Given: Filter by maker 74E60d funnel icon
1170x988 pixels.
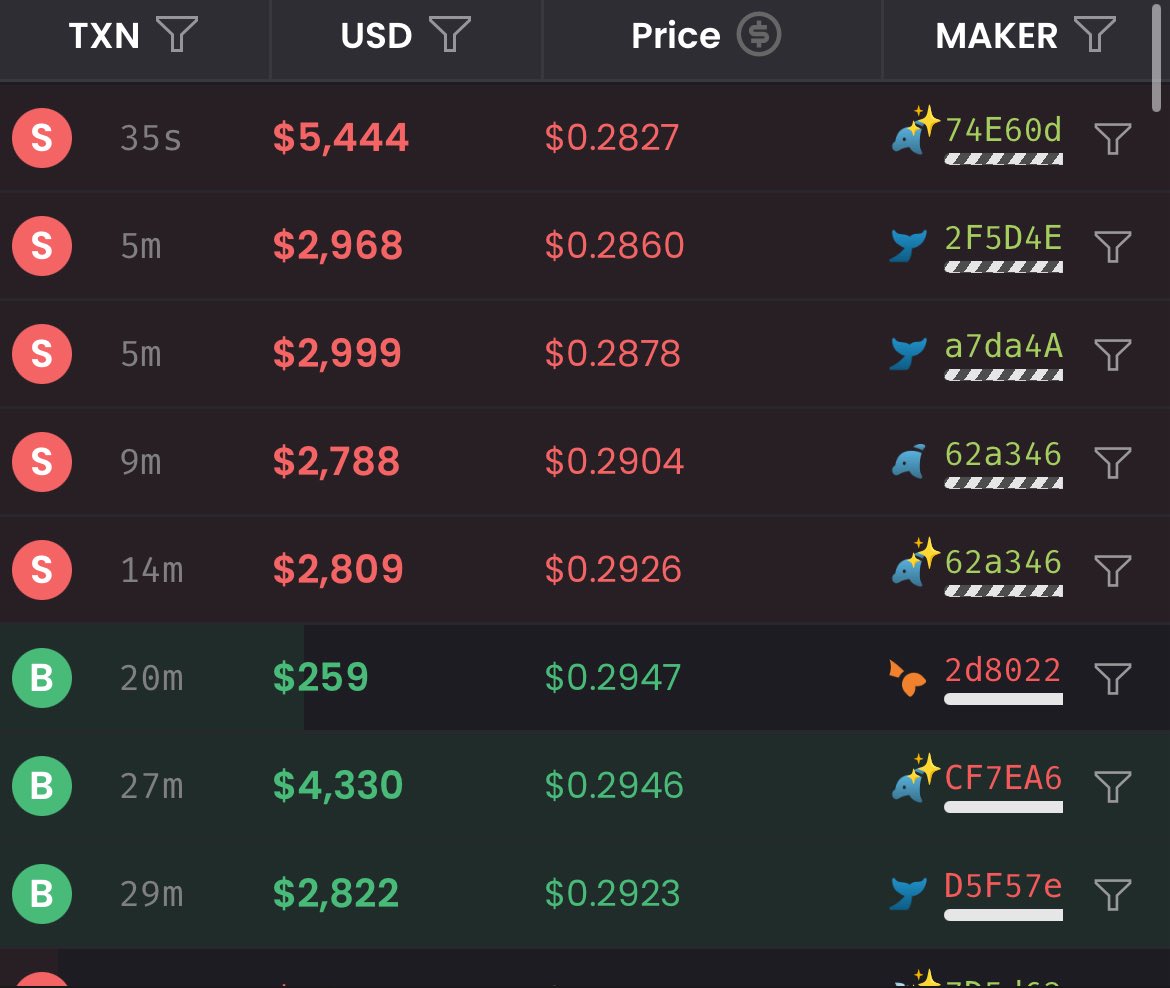Looking at the screenshot, I should click(1113, 139).
